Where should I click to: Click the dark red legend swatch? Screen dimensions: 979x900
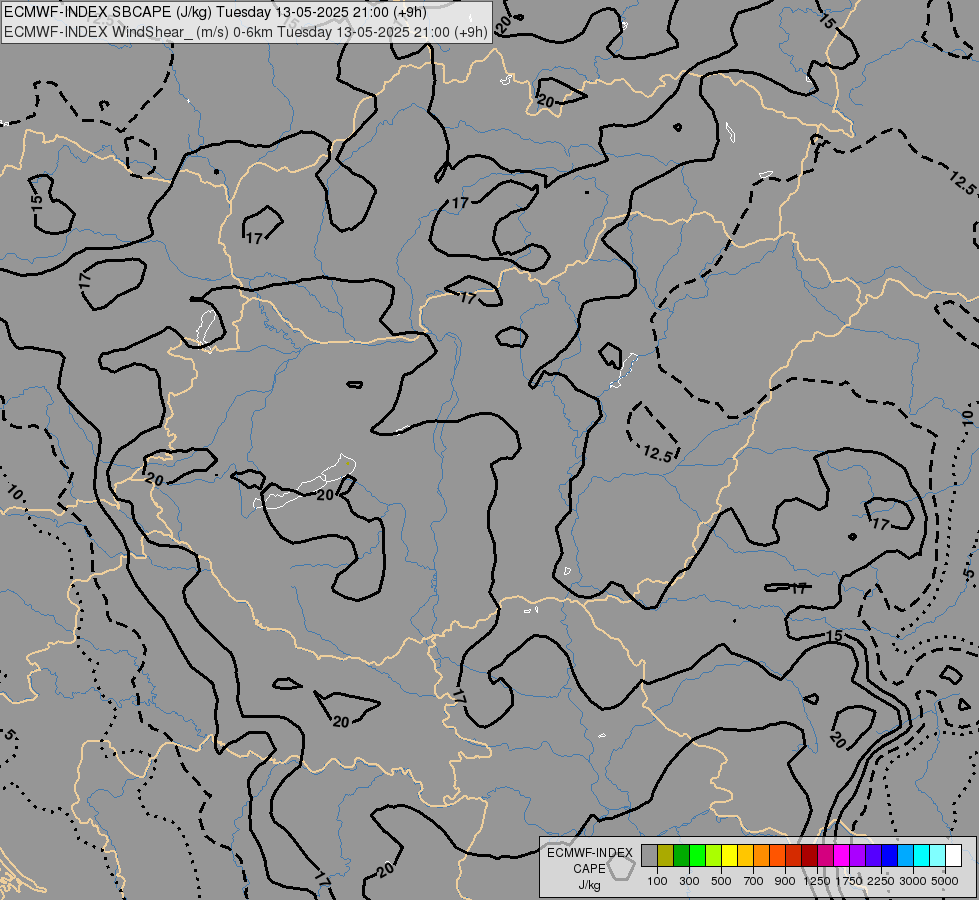pyautogui.click(x=809, y=855)
